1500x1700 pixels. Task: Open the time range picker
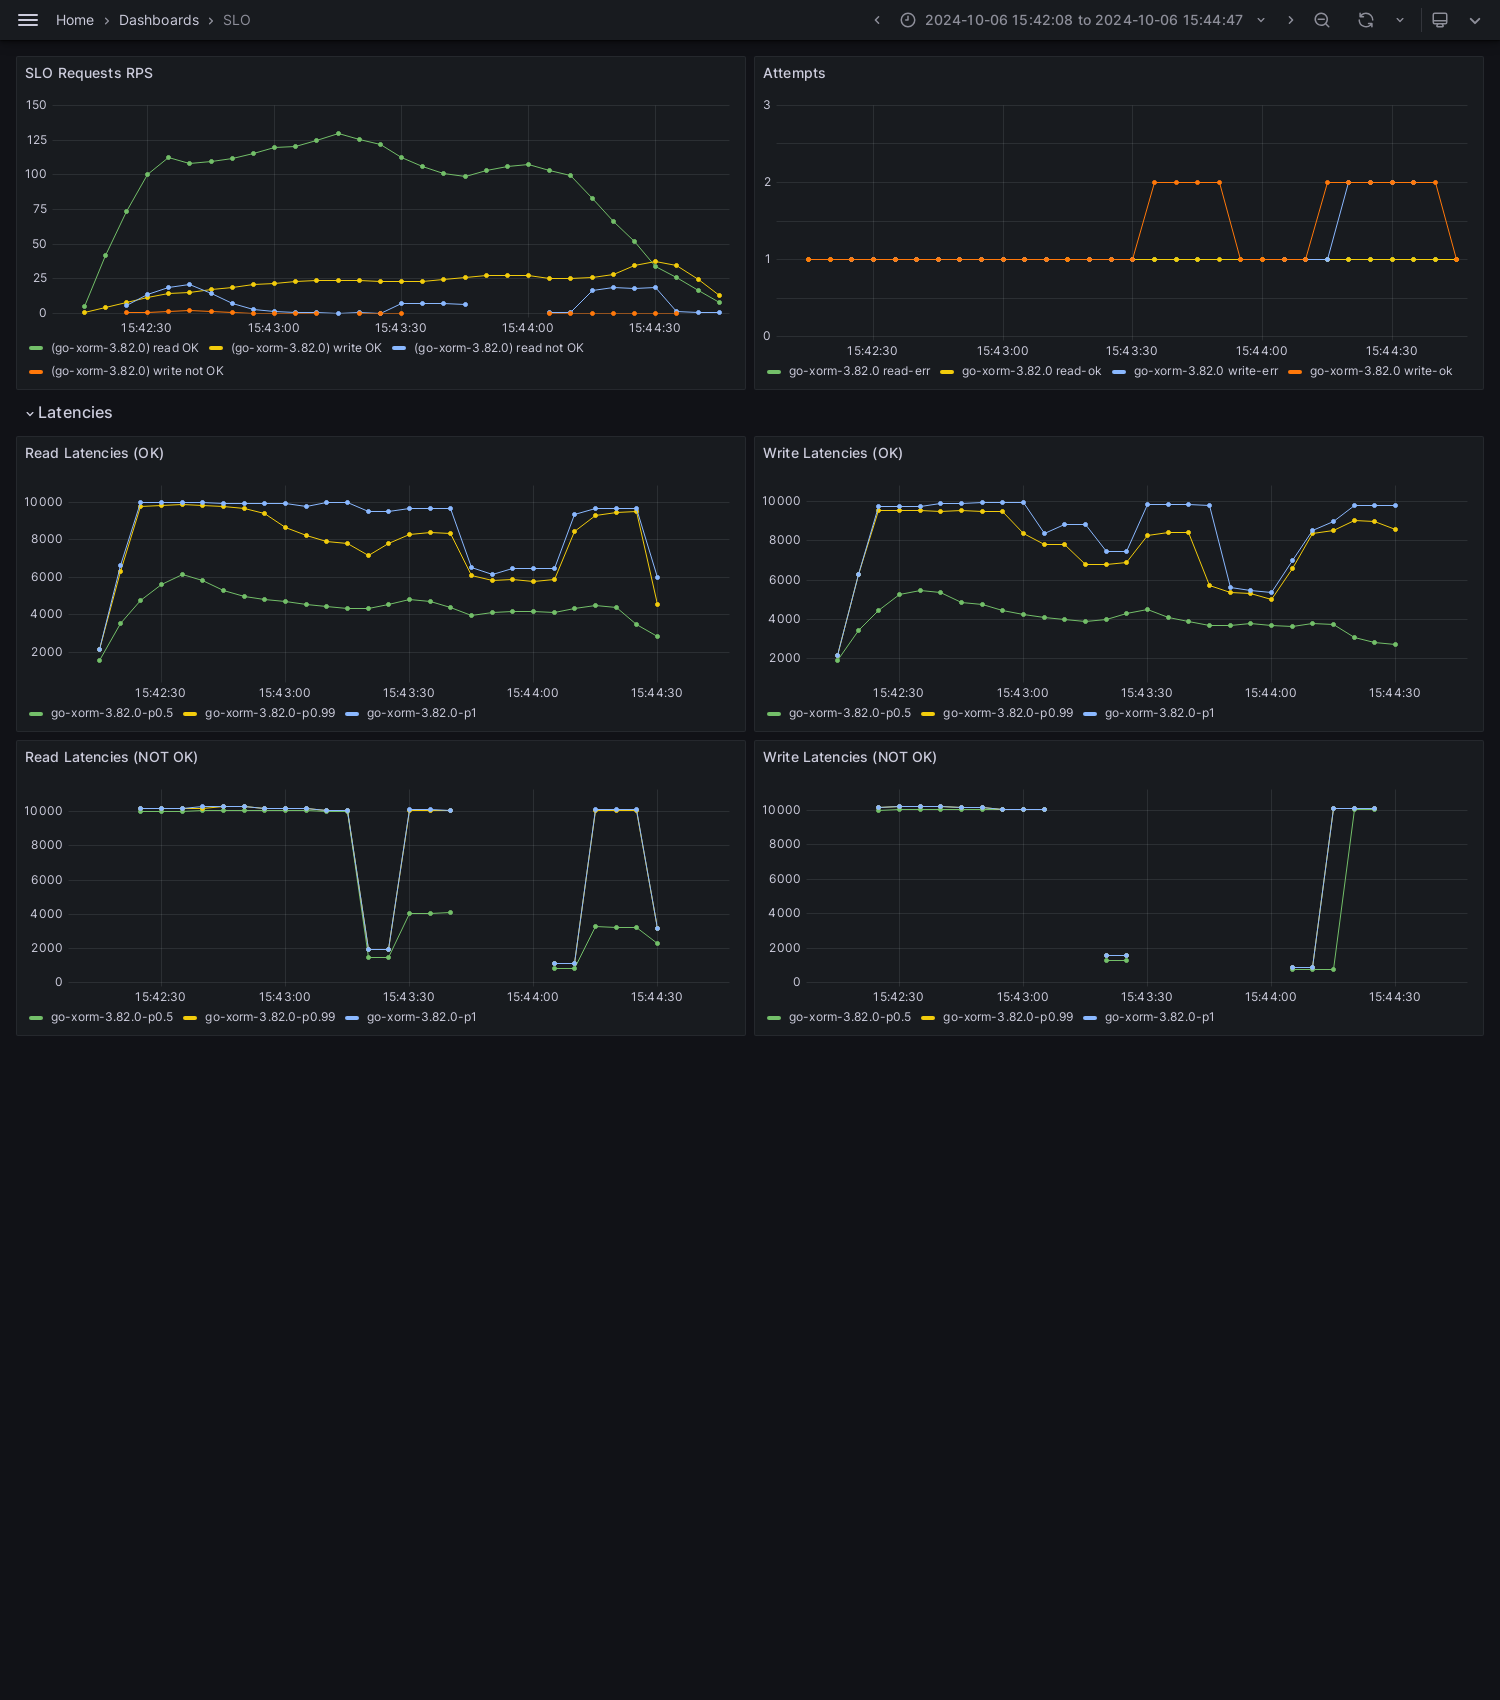pos(1083,20)
